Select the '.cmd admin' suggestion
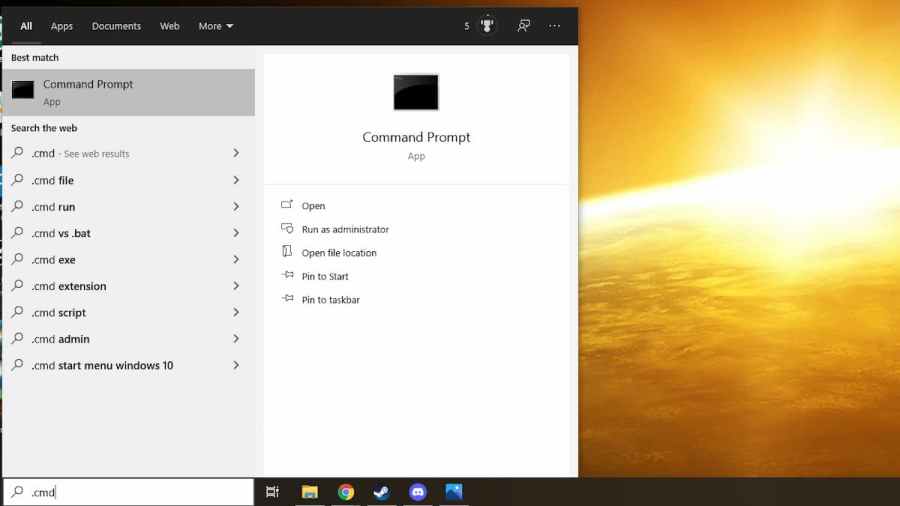The height and width of the screenshot is (506, 900). click(x=128, y=338)
